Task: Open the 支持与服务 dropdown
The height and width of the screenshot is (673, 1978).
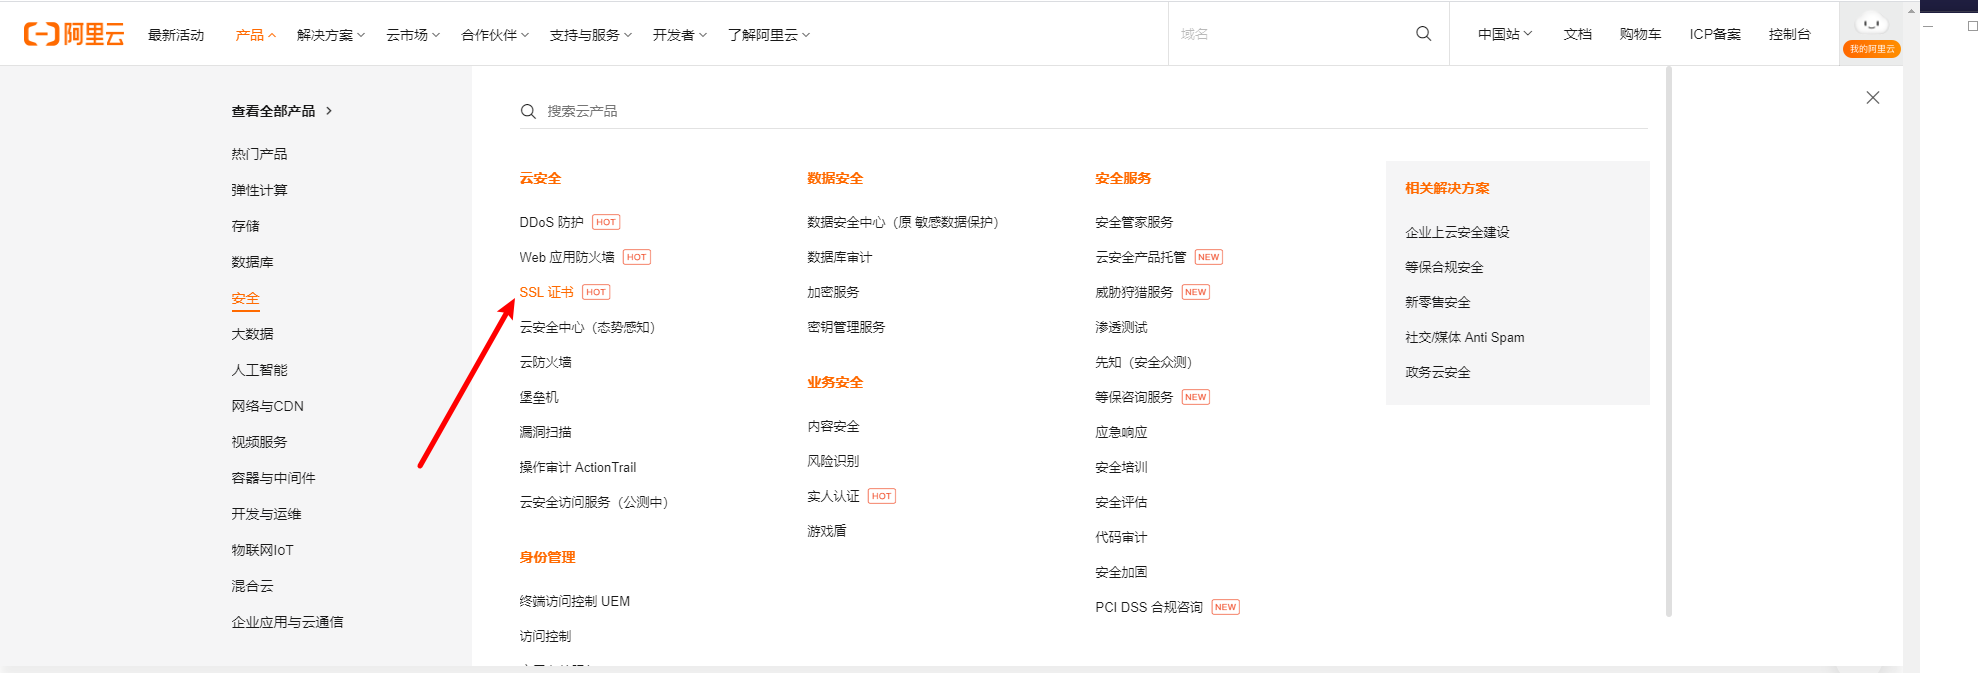Action: (x=590, y=35)
